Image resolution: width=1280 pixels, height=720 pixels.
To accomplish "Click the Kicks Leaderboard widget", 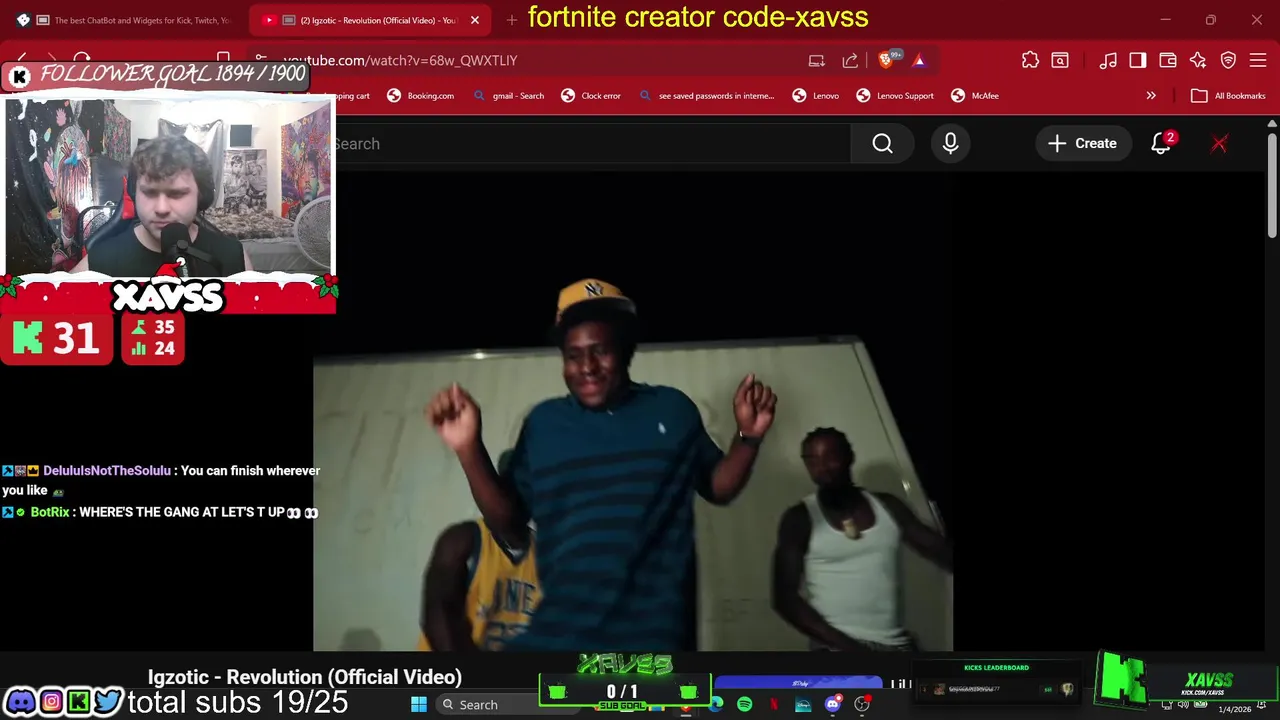I will pos(996,682).
